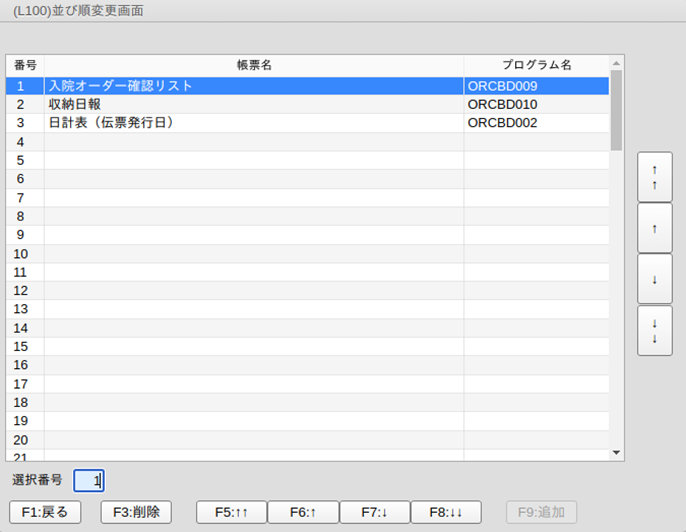686x532 pixels.
Task: Click the scrollbar's down arrow
Action: (x=616, y=452)
